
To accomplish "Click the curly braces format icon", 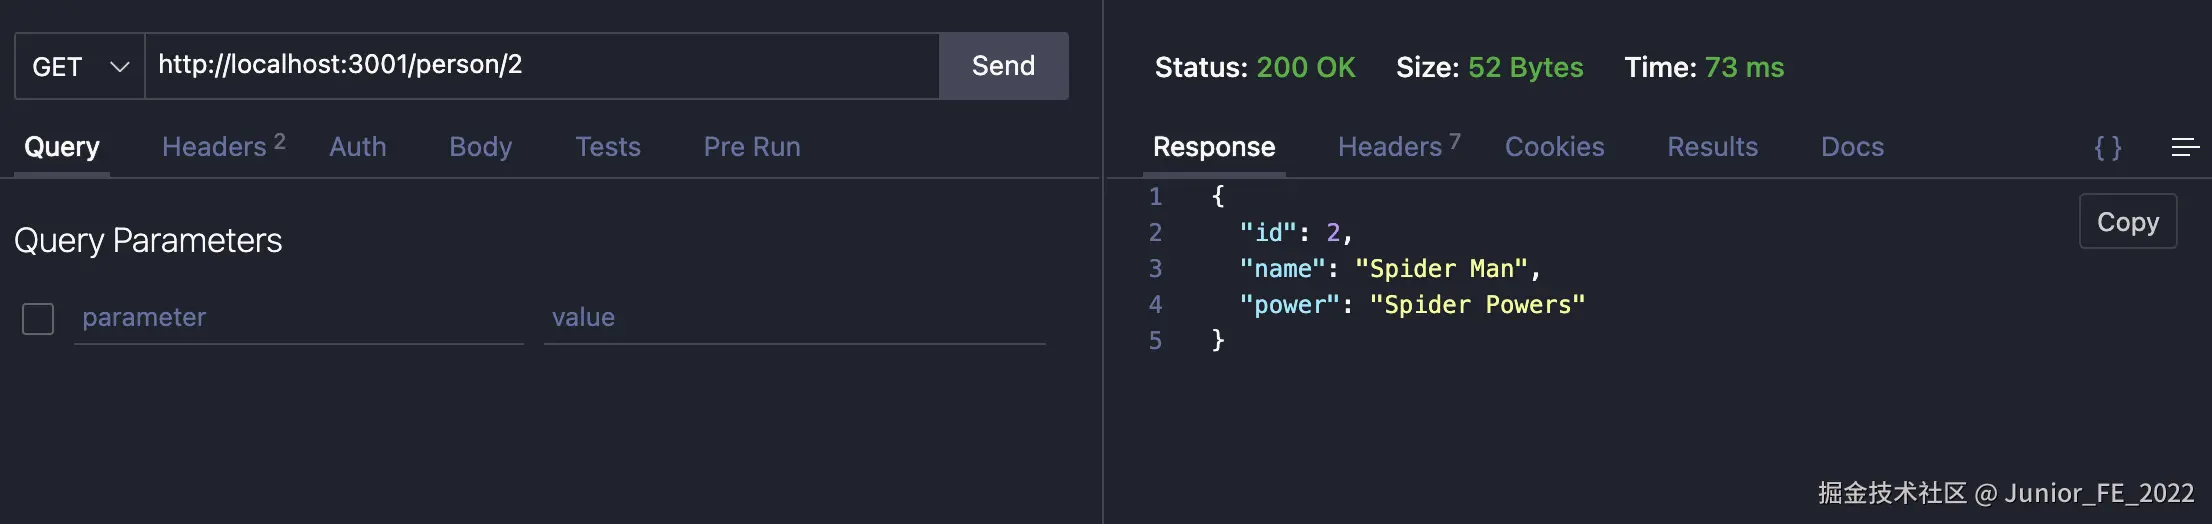I will pos(2108,148).
